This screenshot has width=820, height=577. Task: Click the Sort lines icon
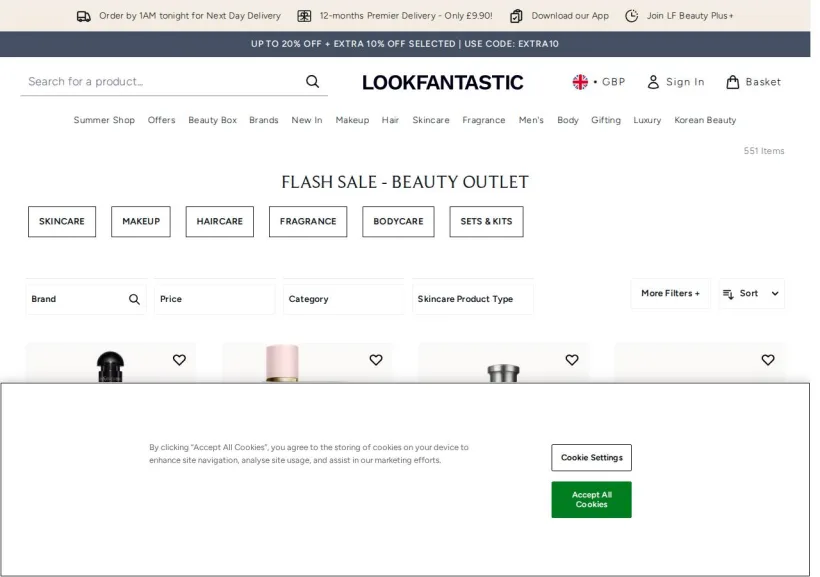pos(728,294)
